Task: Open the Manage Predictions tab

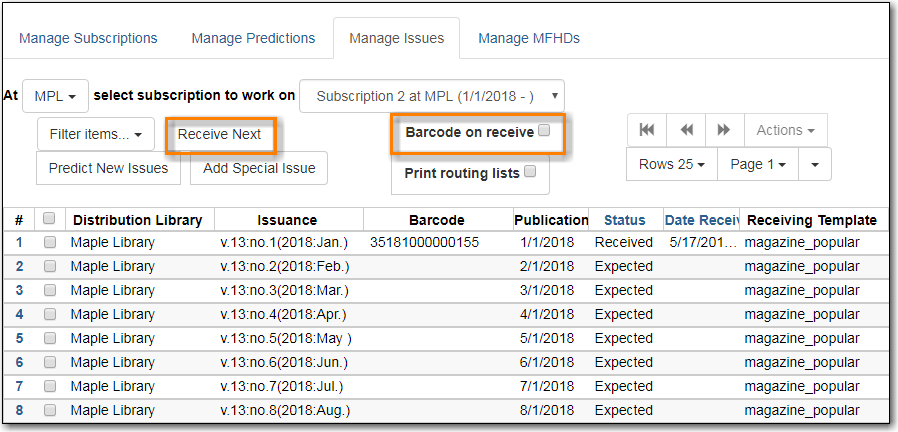Action: click(x=253, y=38)
